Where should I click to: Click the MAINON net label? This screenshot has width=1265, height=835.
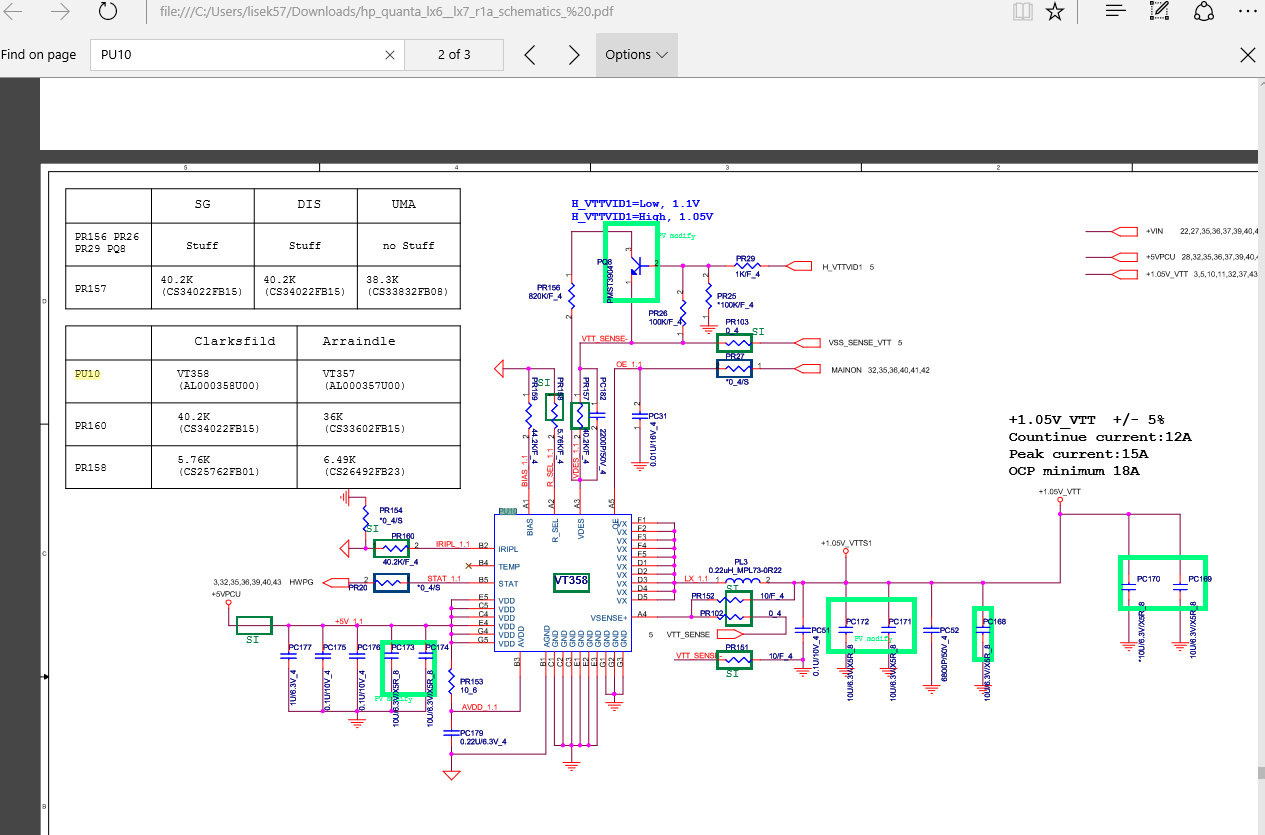[845, 370]
